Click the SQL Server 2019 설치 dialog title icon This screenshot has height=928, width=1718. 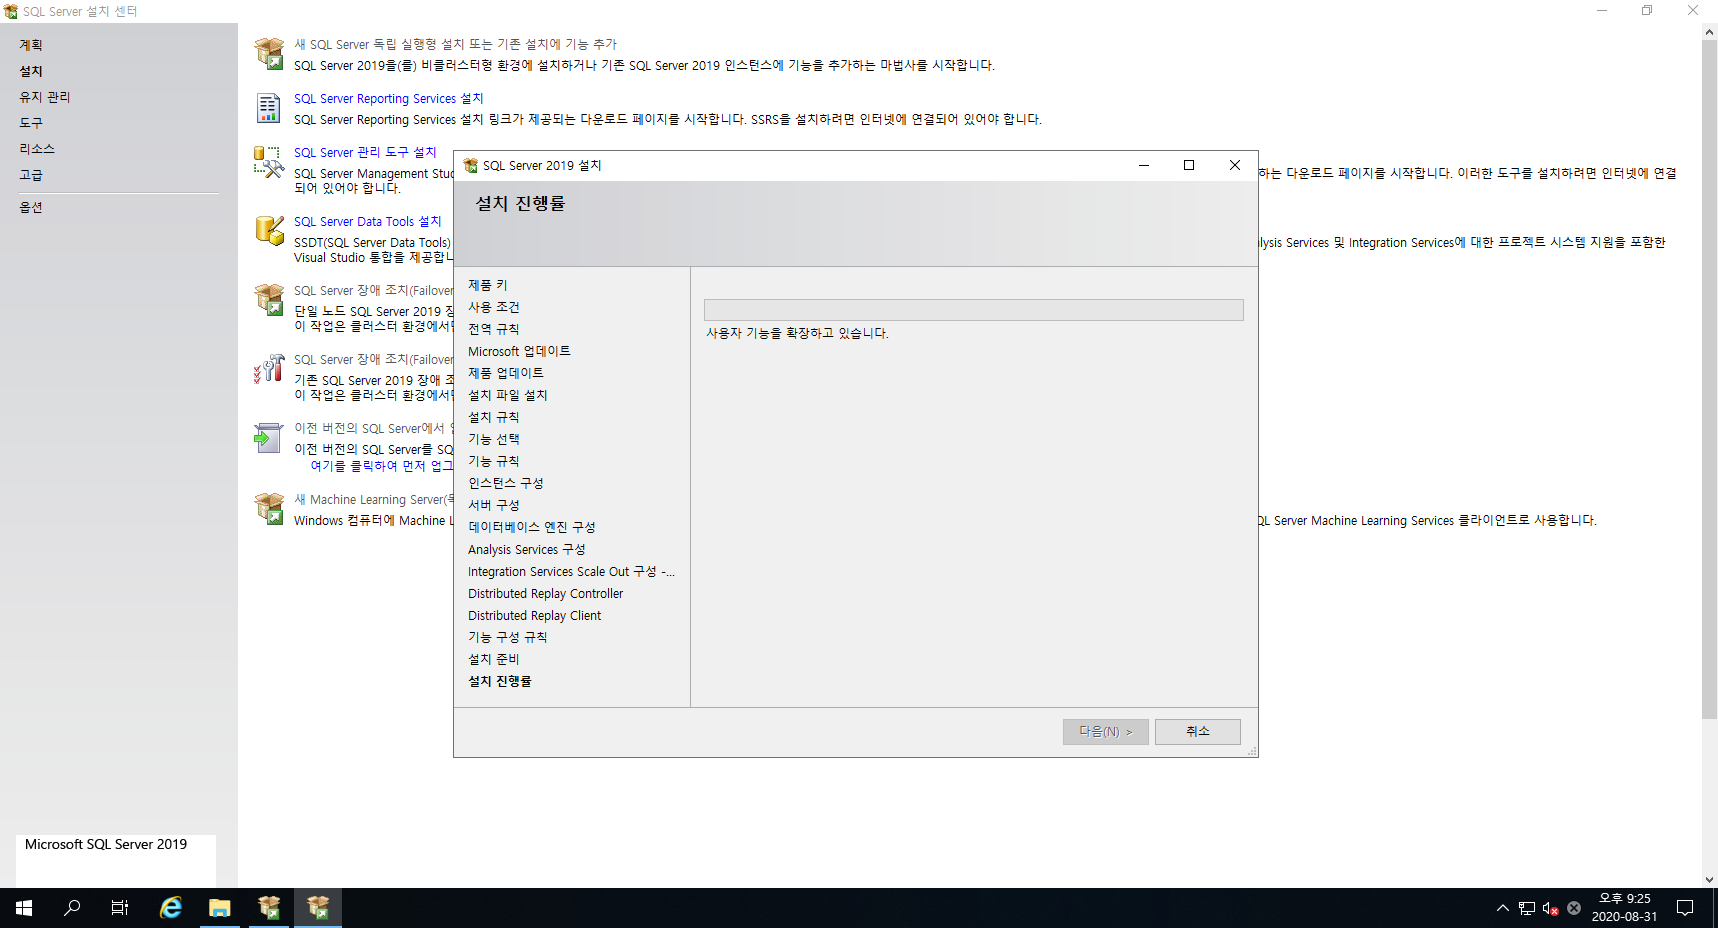click(x=470, y=165)
